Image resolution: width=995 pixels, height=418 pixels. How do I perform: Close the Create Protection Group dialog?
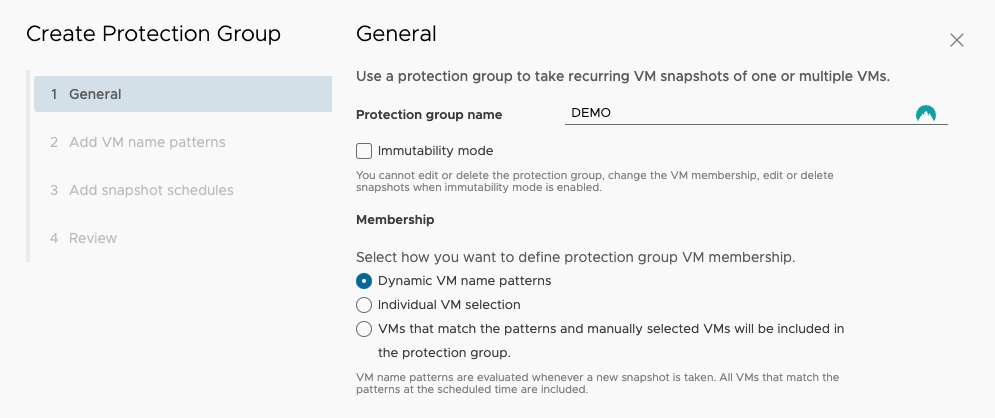[x=956, y=41]
